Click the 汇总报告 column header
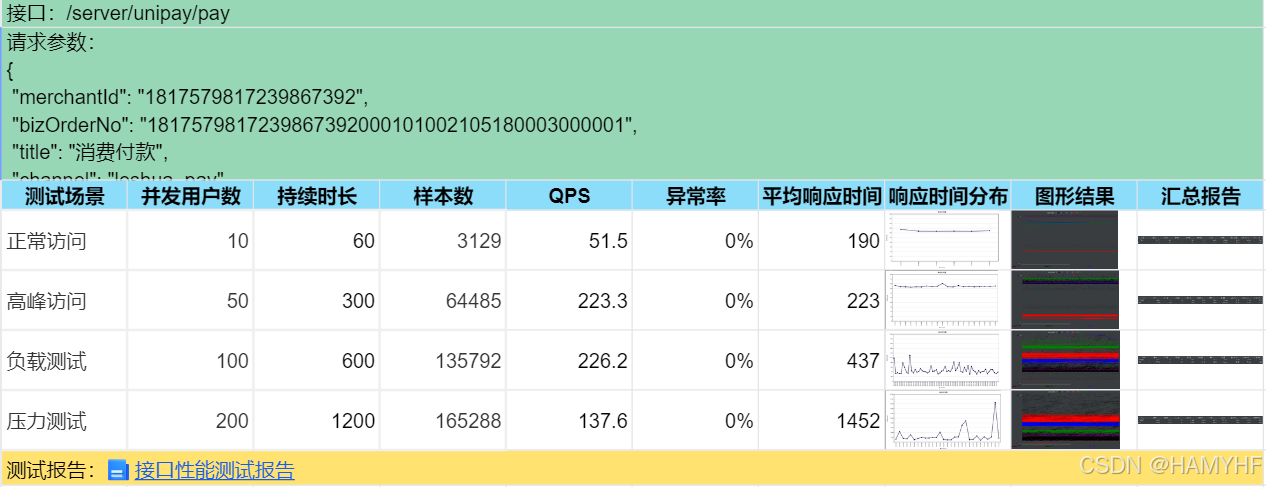The width and height of the screenshot is (1266, 487). (x=1200, y=195)
